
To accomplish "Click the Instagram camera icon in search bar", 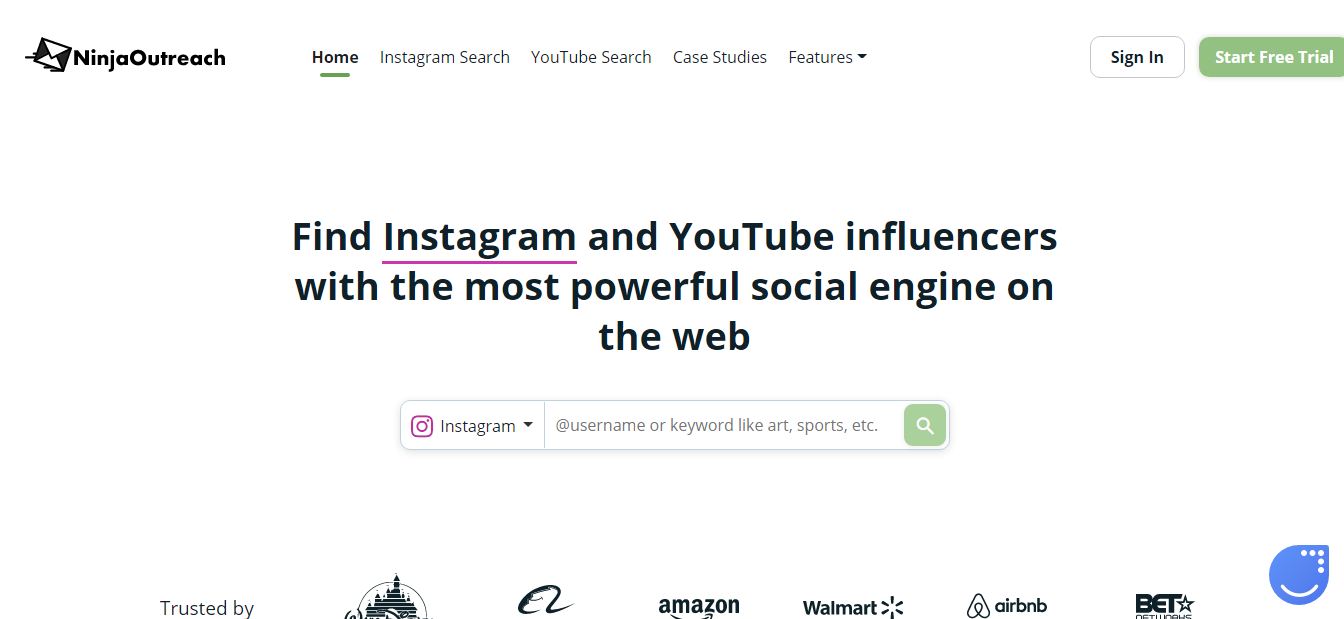I will [x=422, y=426].
